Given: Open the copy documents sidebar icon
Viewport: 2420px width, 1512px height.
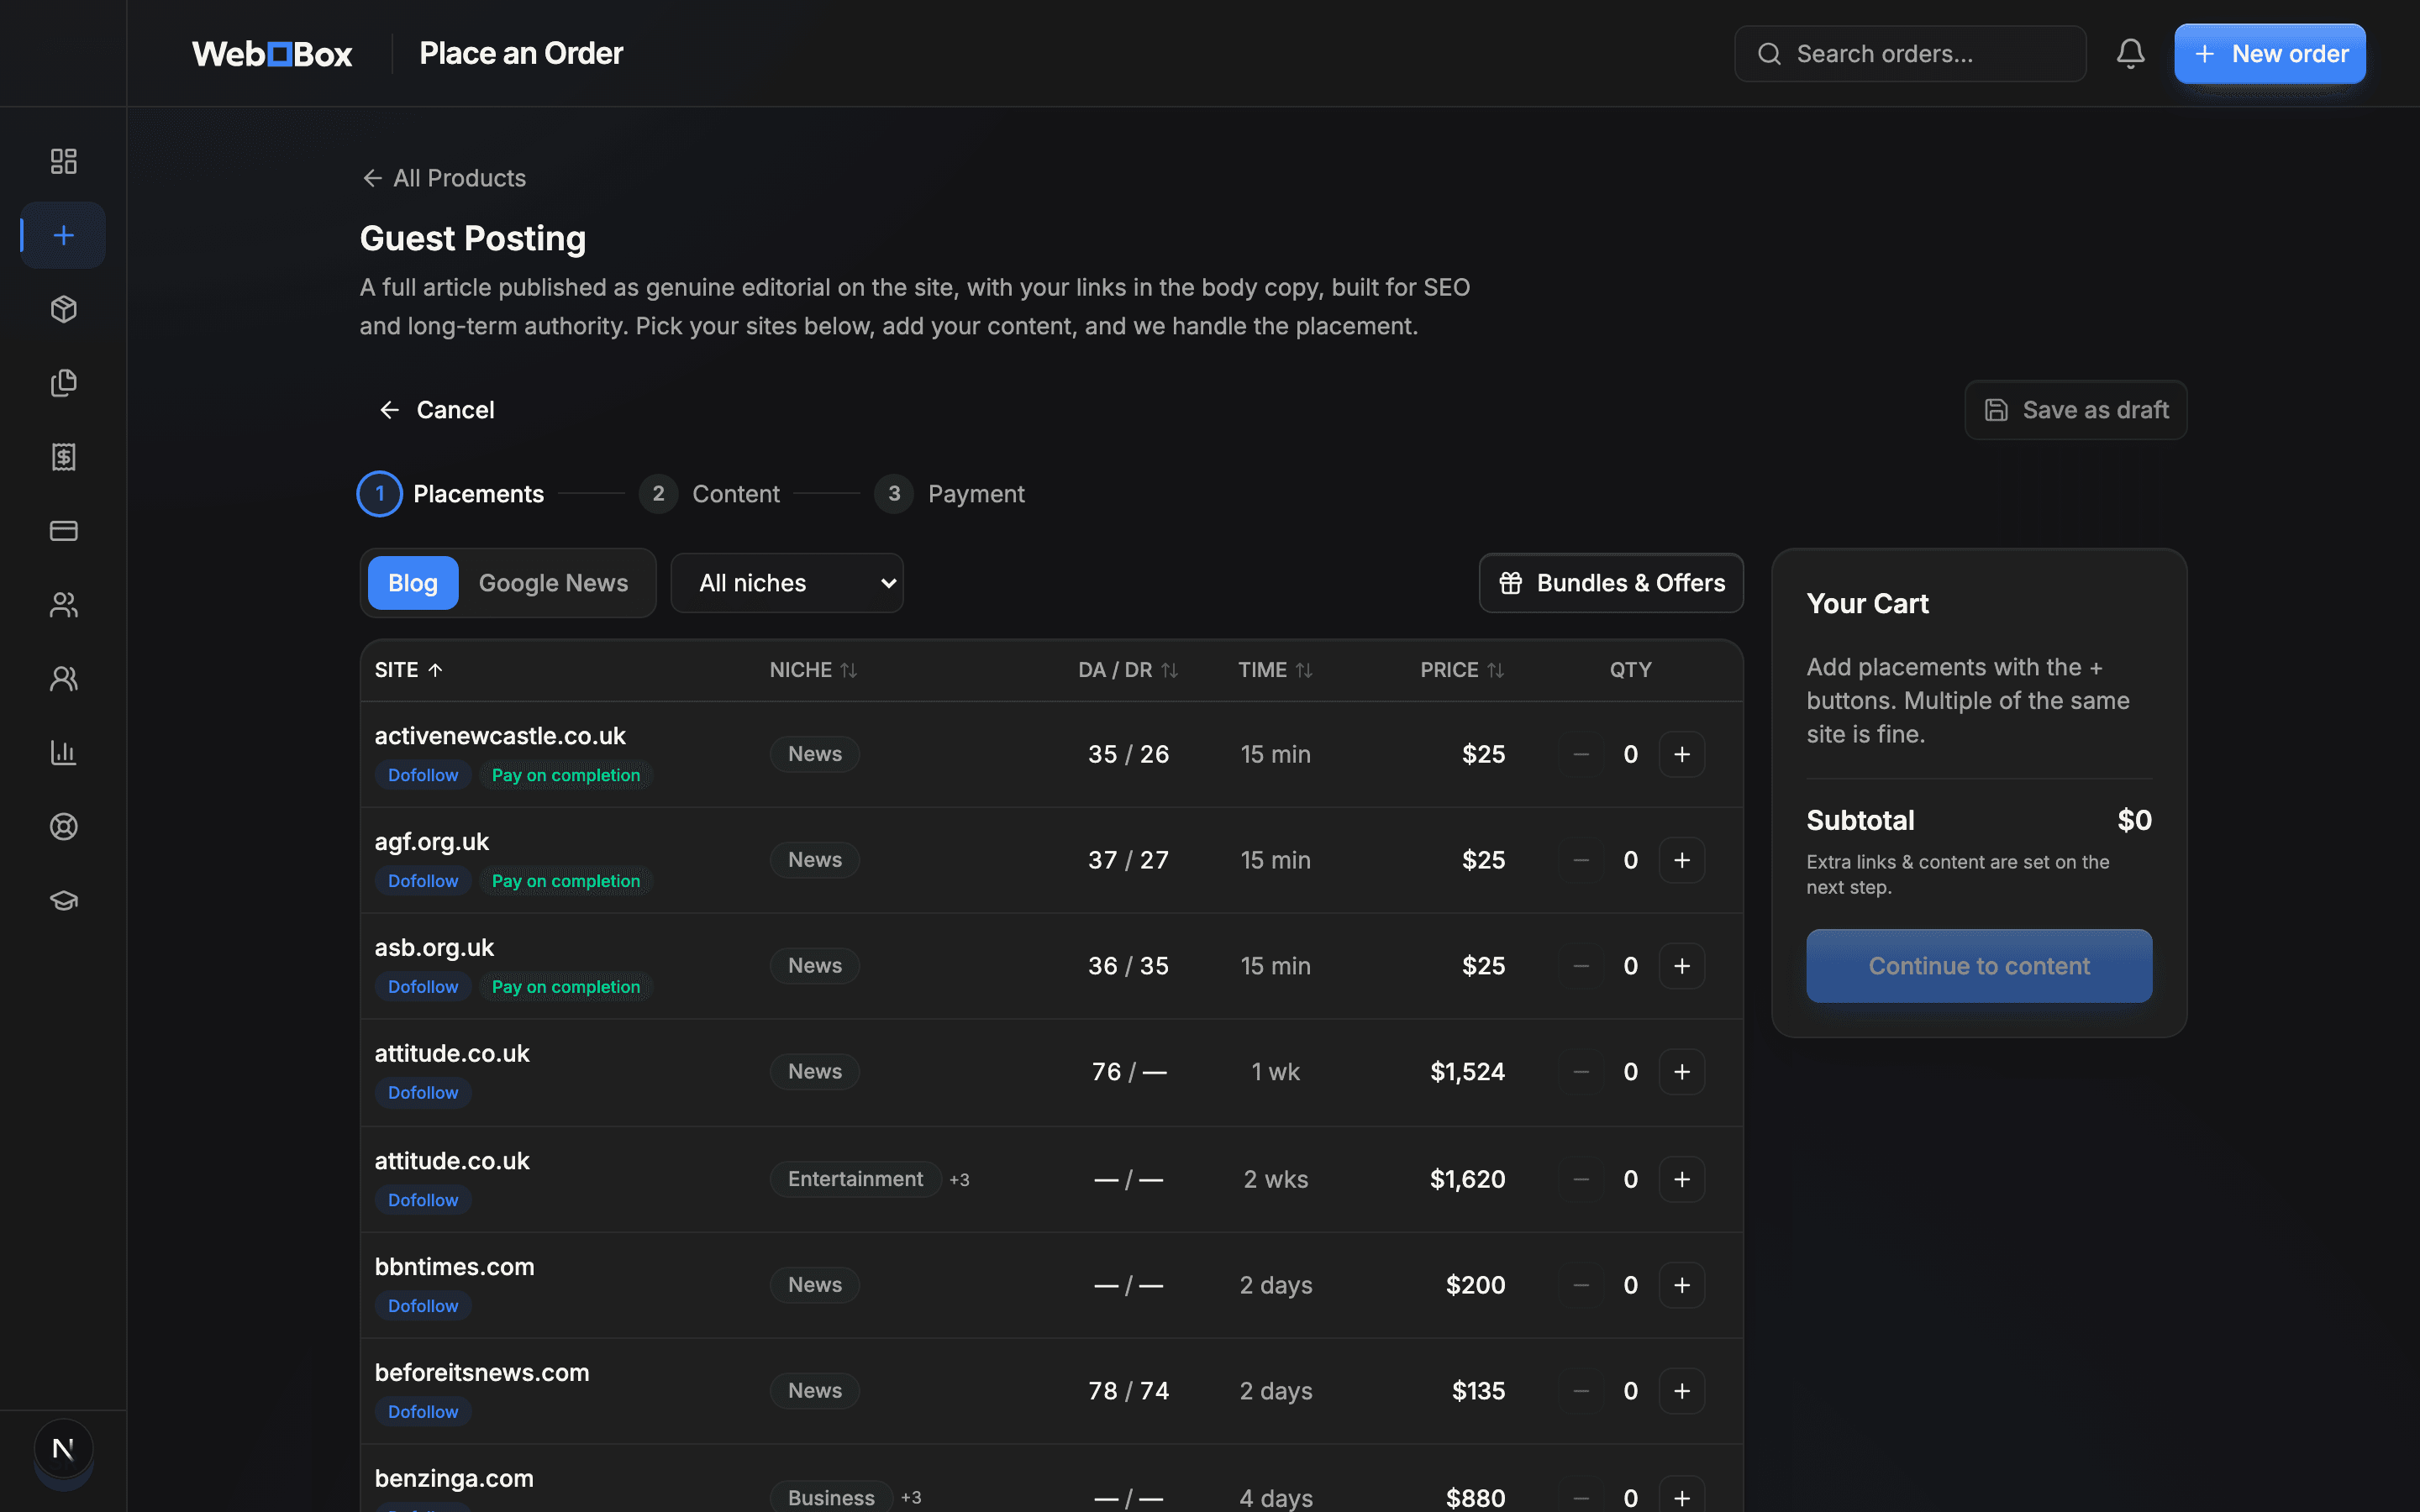Looking at the screenshot, I should pos(63,383).
